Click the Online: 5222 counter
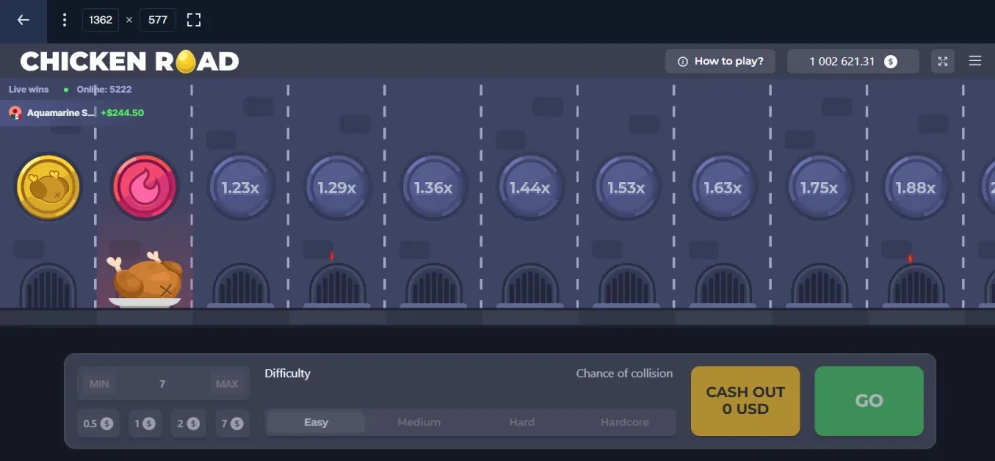This screenshot has height=461, width=995. click(x=104, y=90)
